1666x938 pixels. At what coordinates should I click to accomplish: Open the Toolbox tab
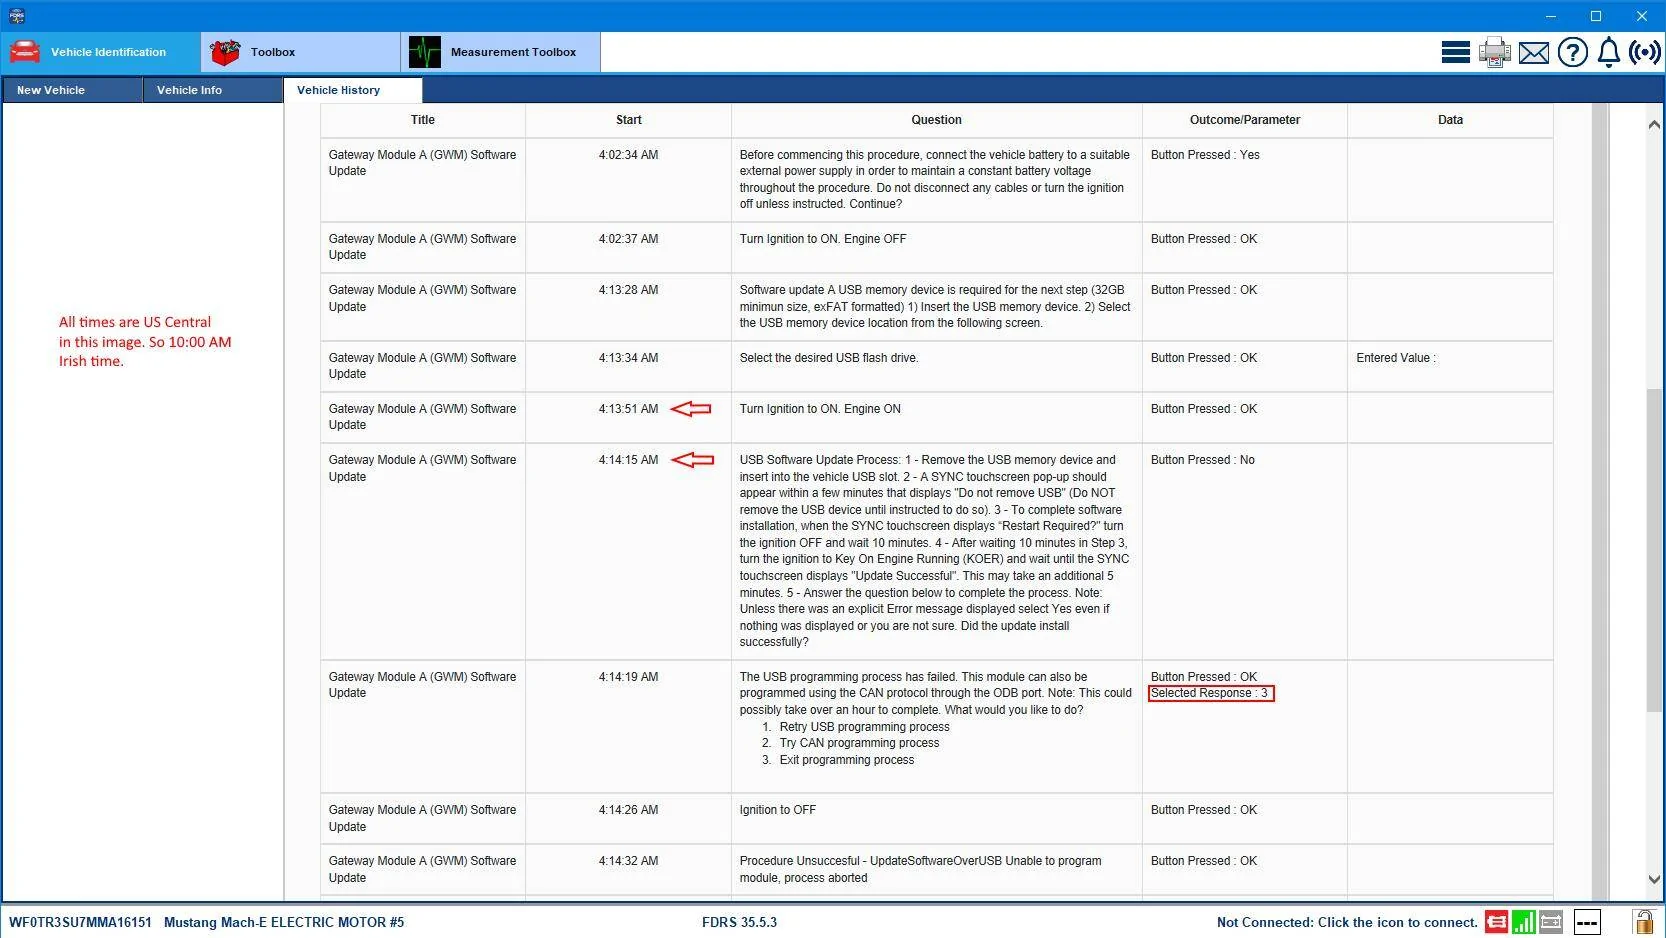pyautogui.click(x=301, y=52)
